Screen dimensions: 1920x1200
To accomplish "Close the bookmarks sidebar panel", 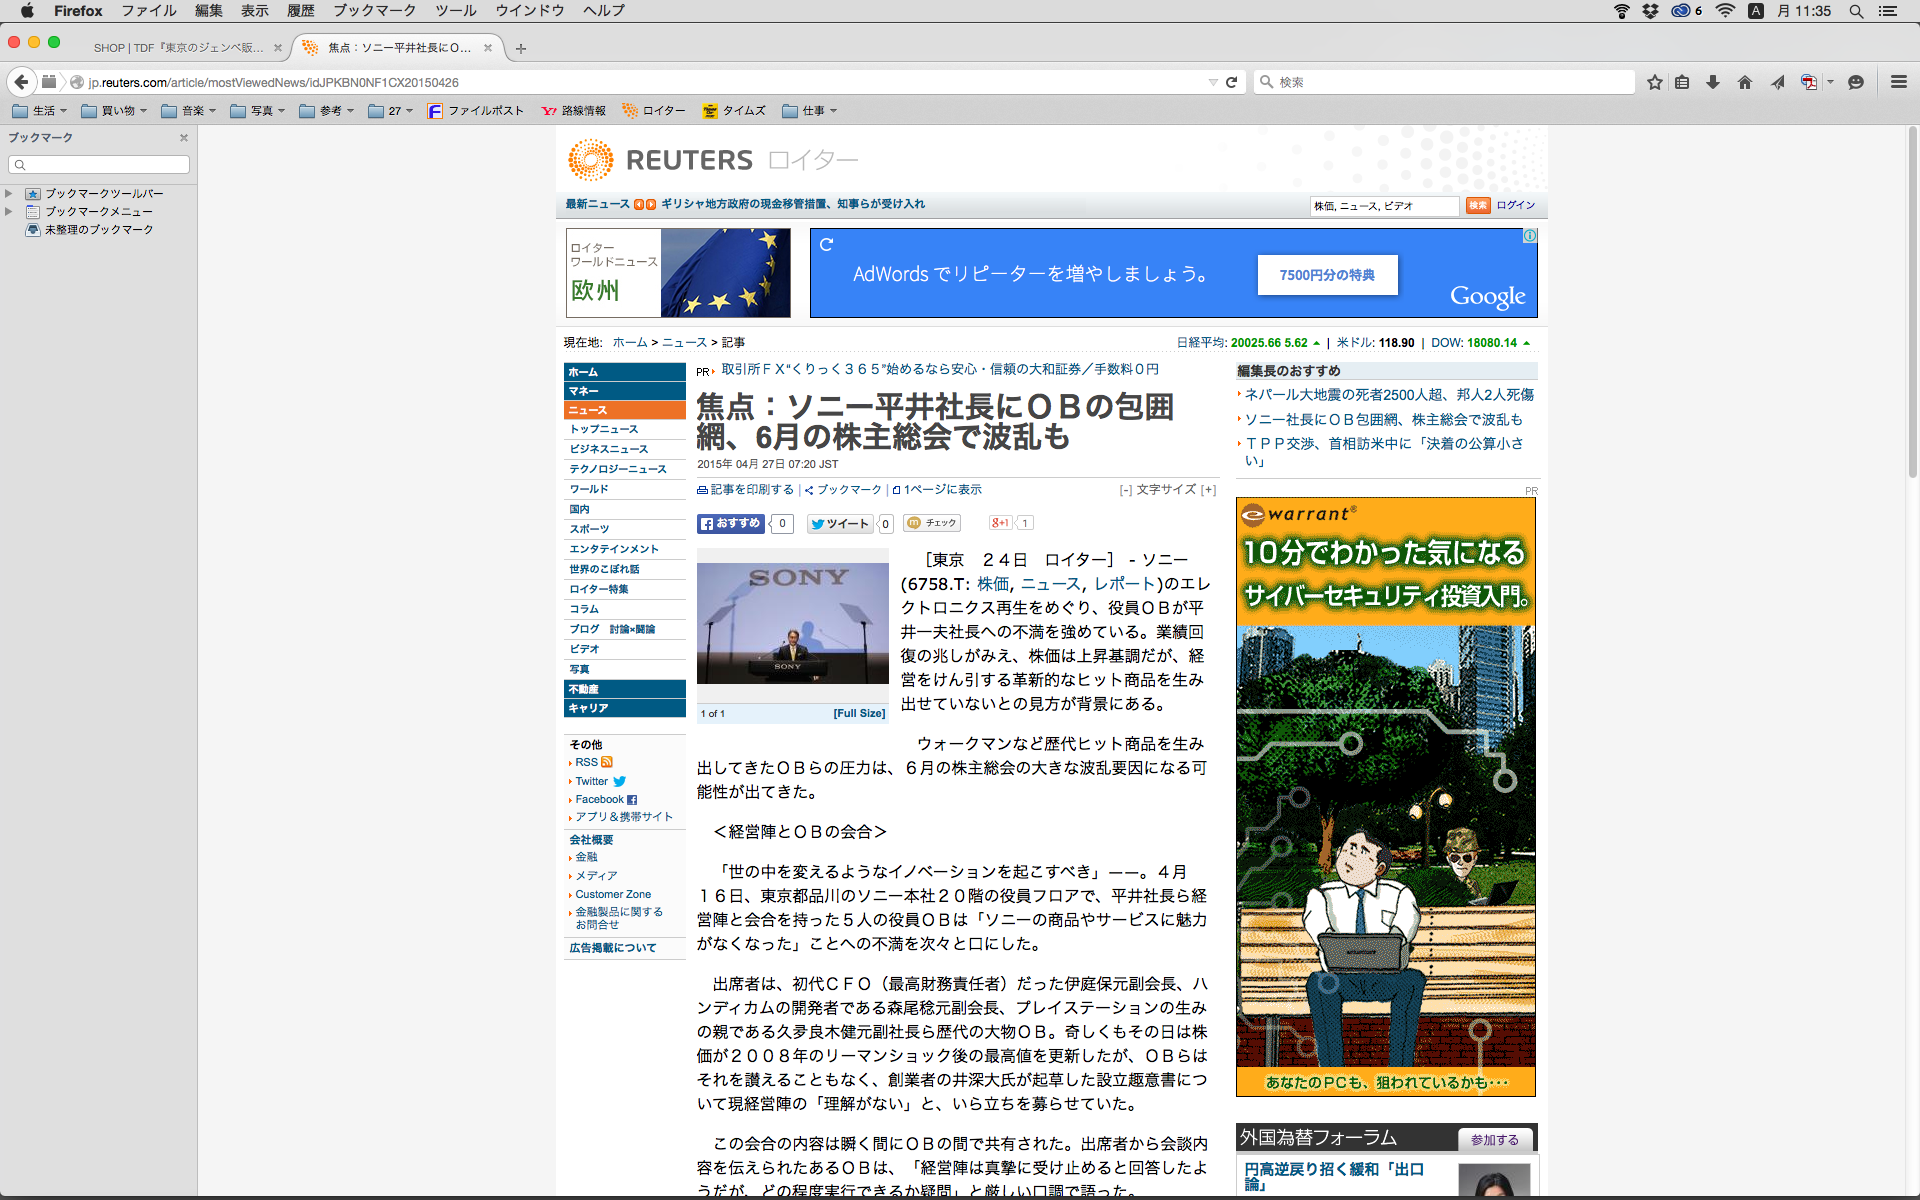I will click(x=183, y=138).
